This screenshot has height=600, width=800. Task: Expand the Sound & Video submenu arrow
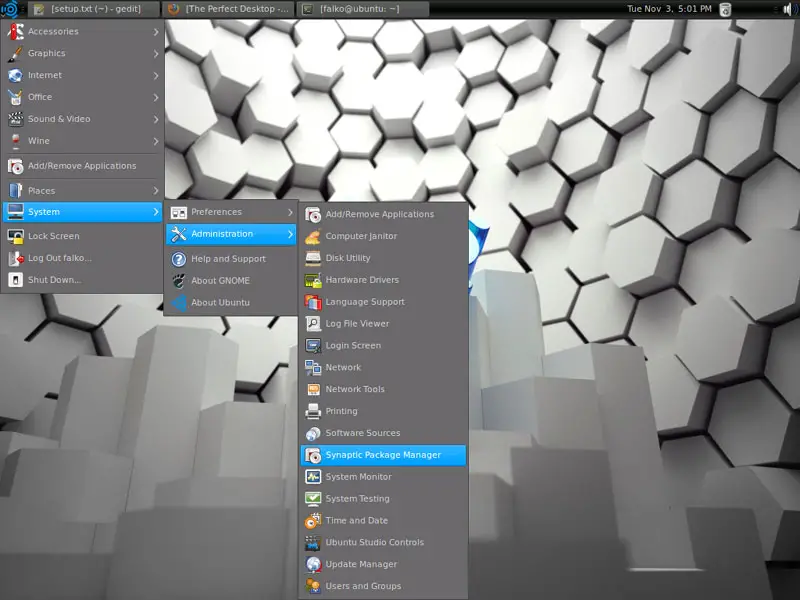156,119
